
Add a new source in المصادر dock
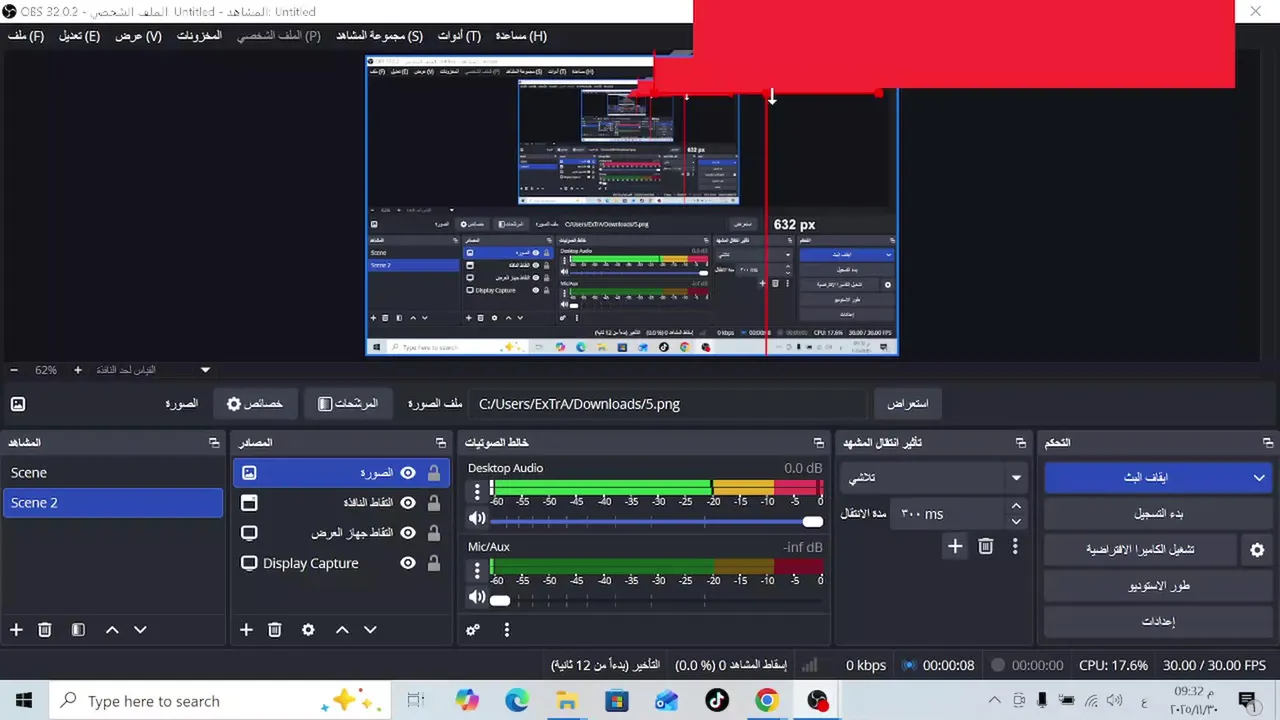tap(246, 630)
